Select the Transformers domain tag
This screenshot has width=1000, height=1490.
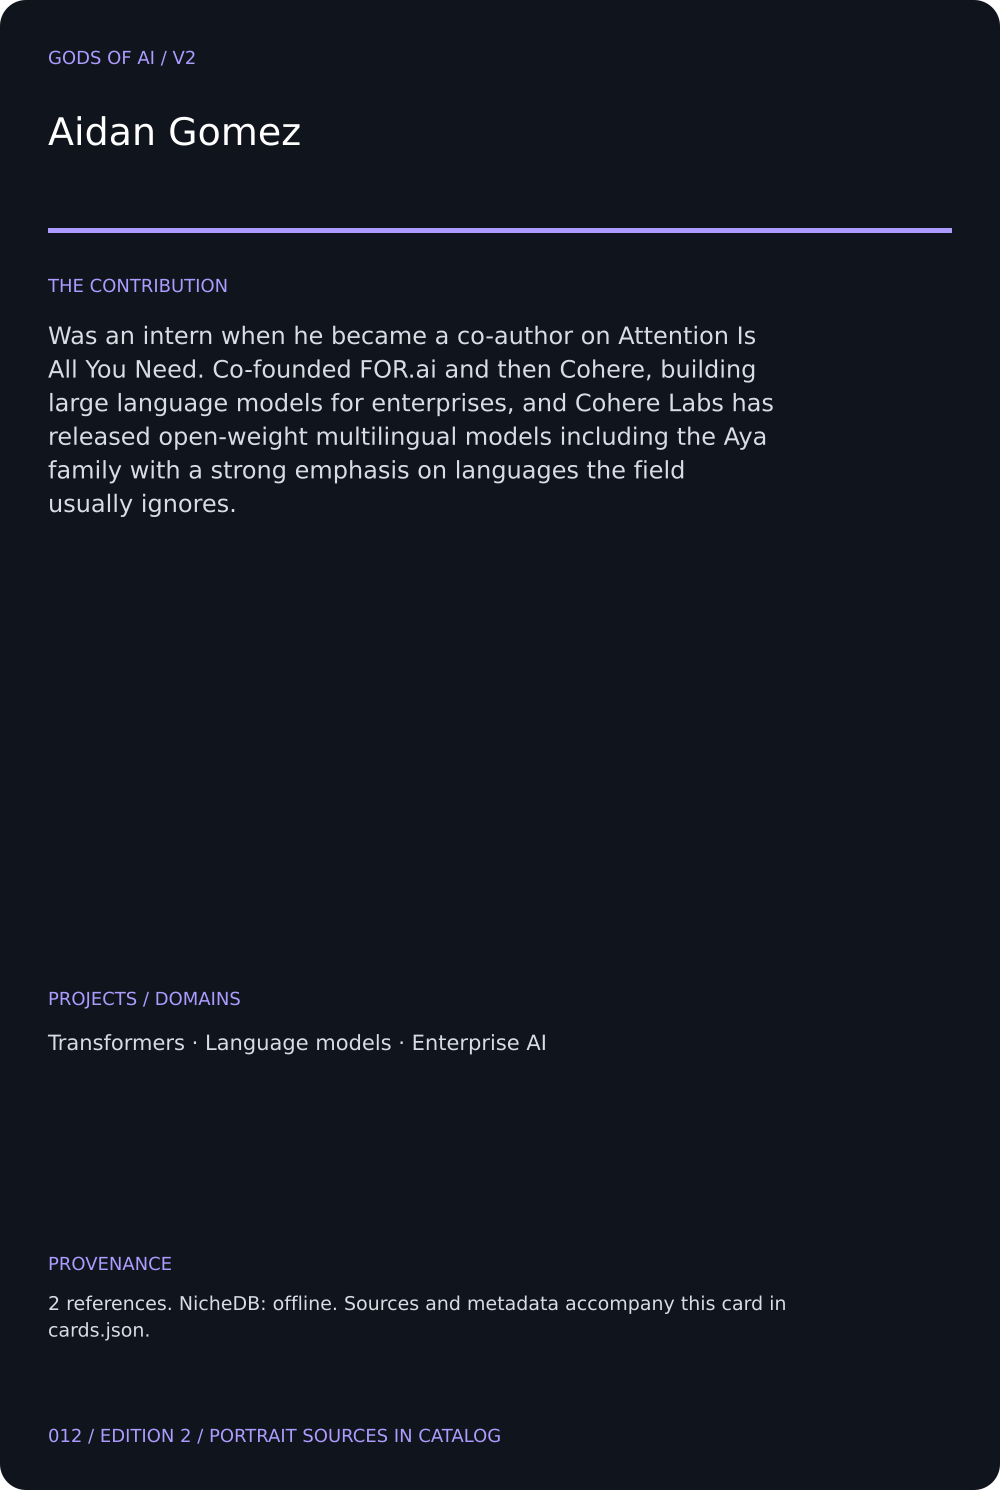pos(116,1043)
